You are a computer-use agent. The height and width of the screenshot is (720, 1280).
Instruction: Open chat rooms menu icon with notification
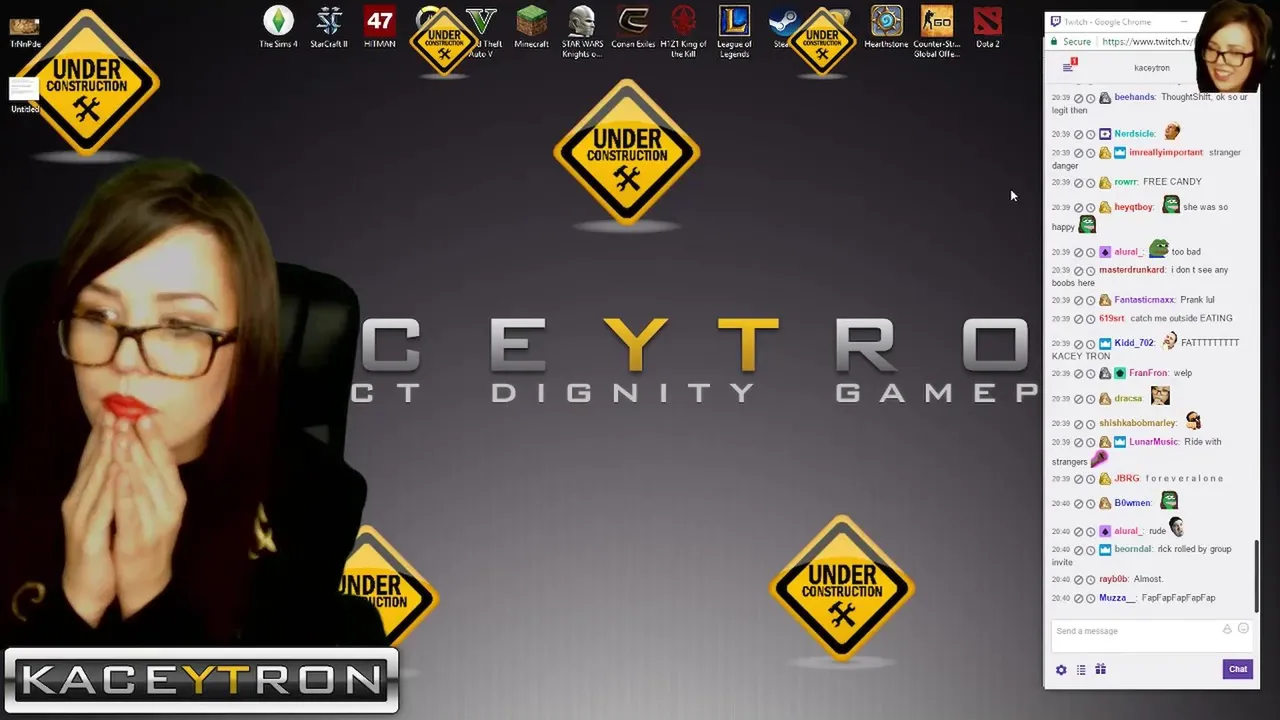1068,67
